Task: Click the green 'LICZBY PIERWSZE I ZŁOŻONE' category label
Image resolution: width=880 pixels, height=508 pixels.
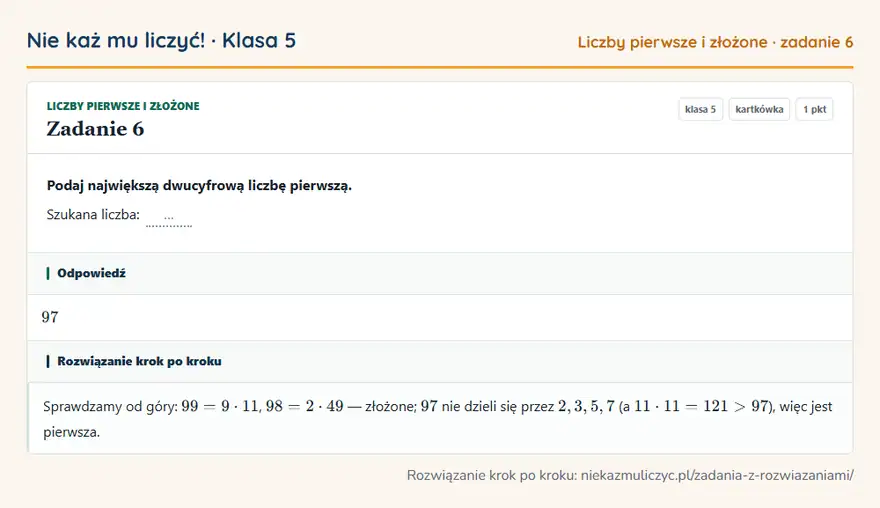Action: click(123, 106)
